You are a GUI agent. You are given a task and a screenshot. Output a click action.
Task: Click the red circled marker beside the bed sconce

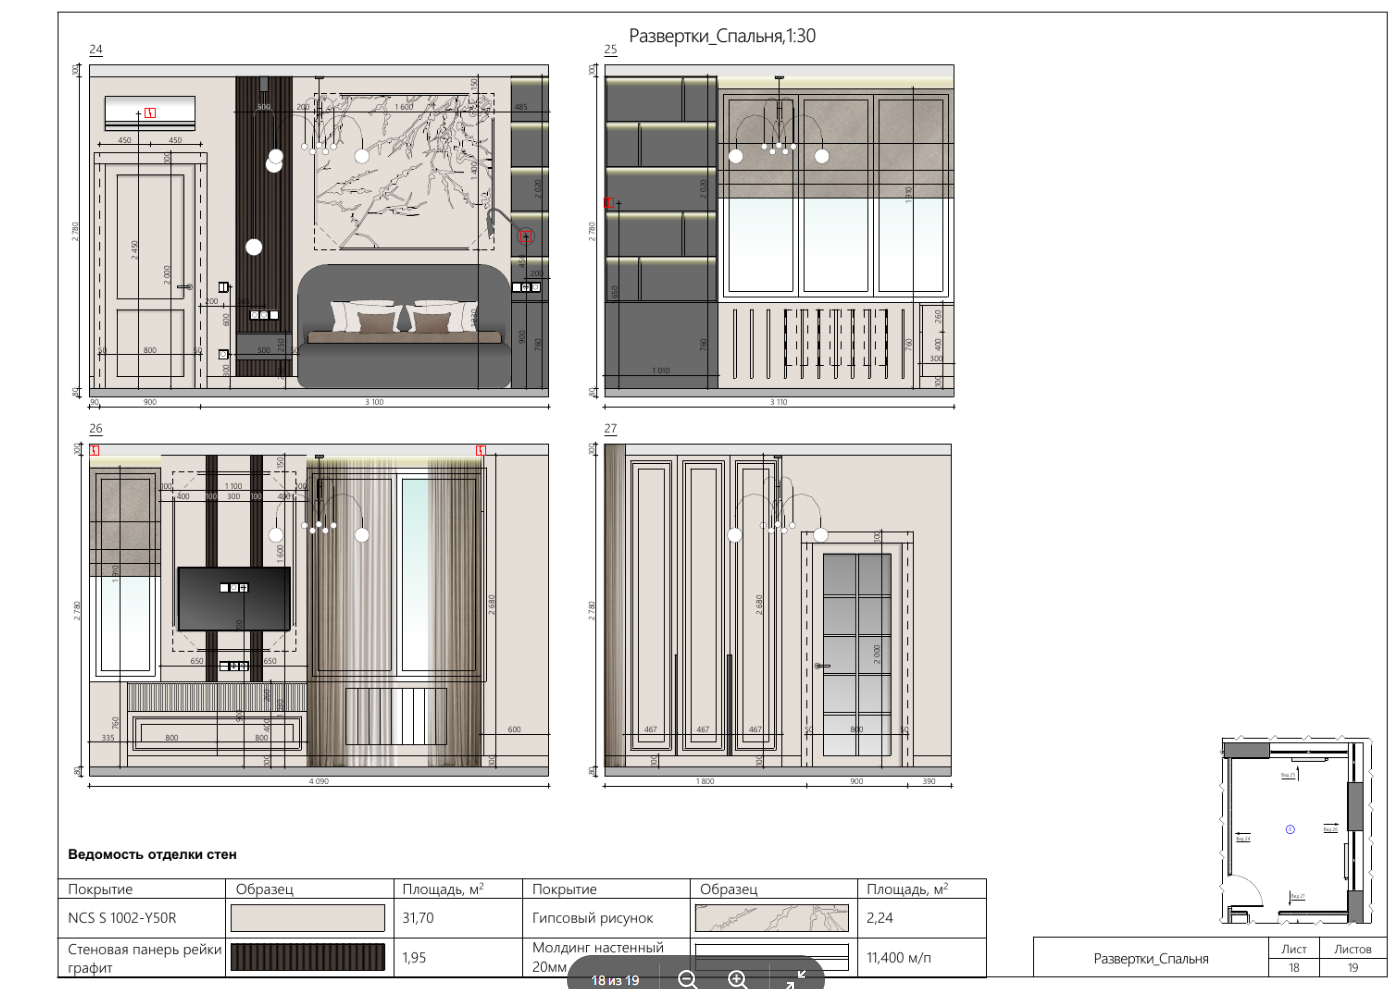point(526,237)
